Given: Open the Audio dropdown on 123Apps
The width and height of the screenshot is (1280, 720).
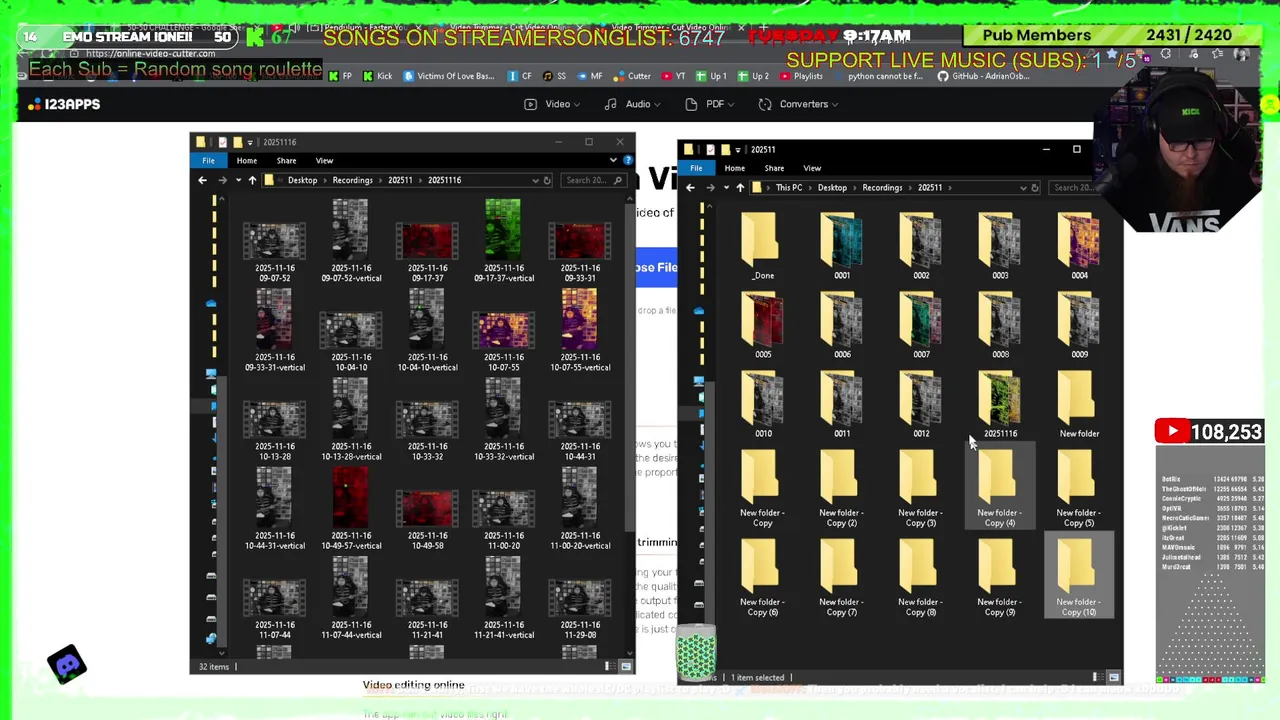Looking at the screenshot, I should [x=632, y=104].
